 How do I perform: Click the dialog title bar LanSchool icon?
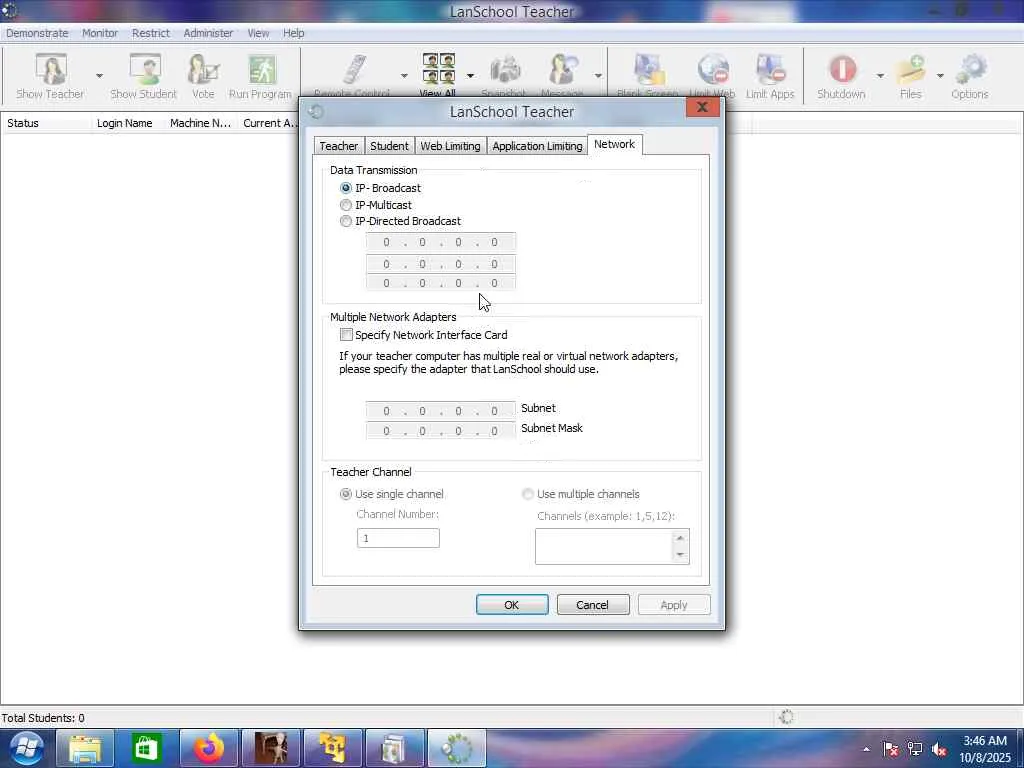coord(316,112)
